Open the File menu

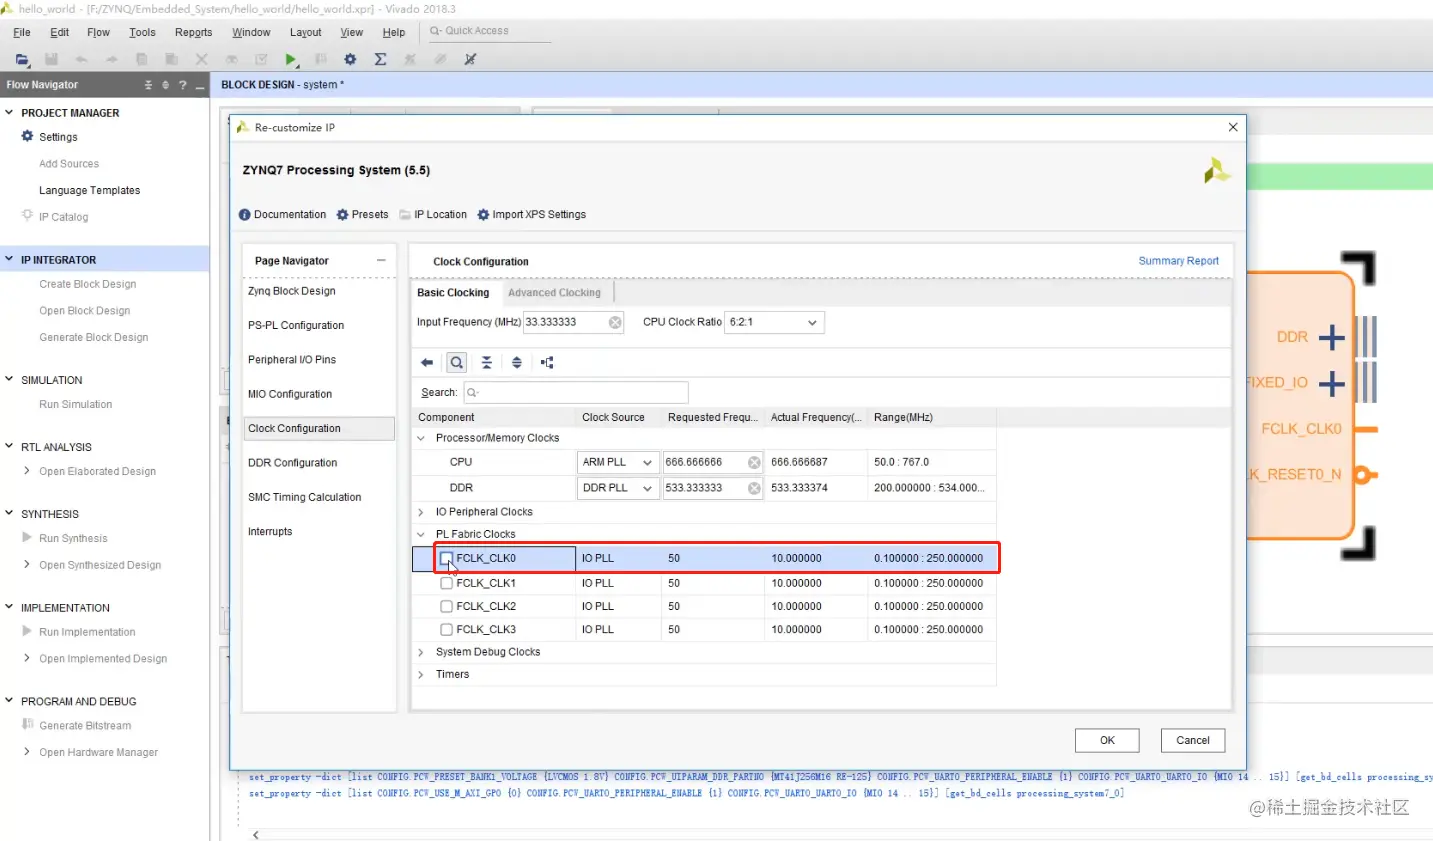pyautogui.click(x=22, y=32)
